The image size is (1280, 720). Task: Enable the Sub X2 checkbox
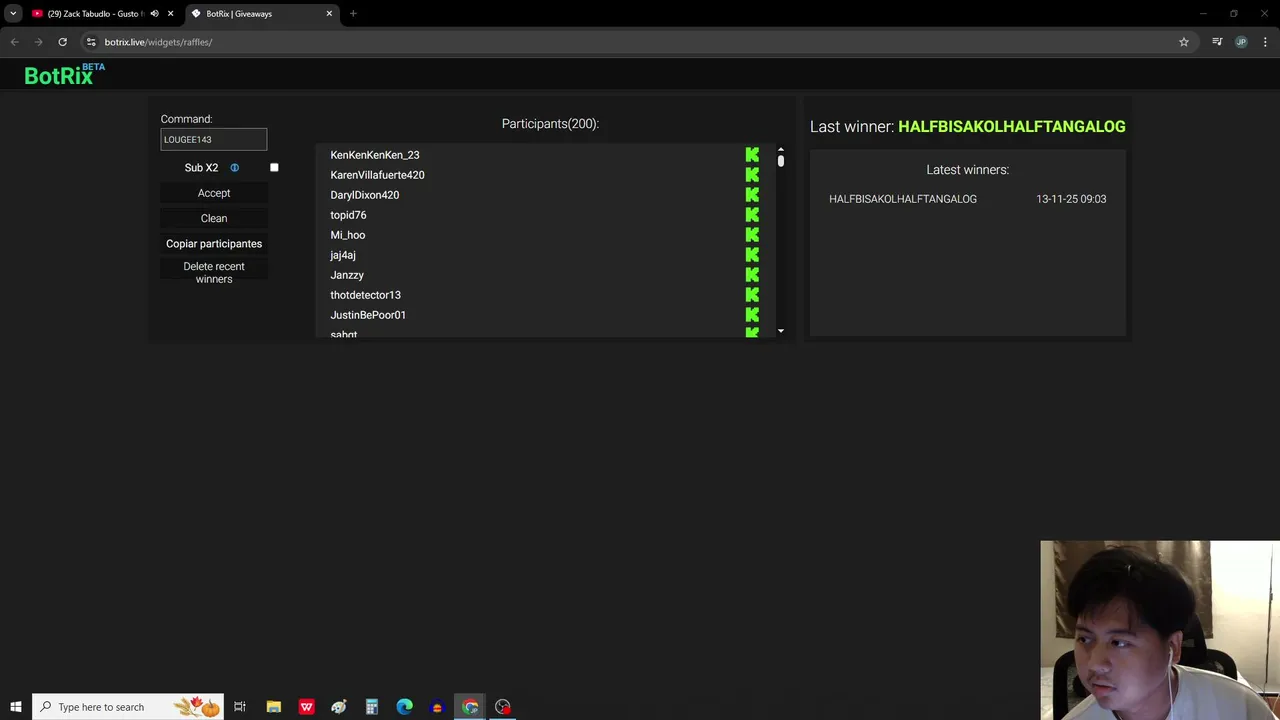point(274,168)
